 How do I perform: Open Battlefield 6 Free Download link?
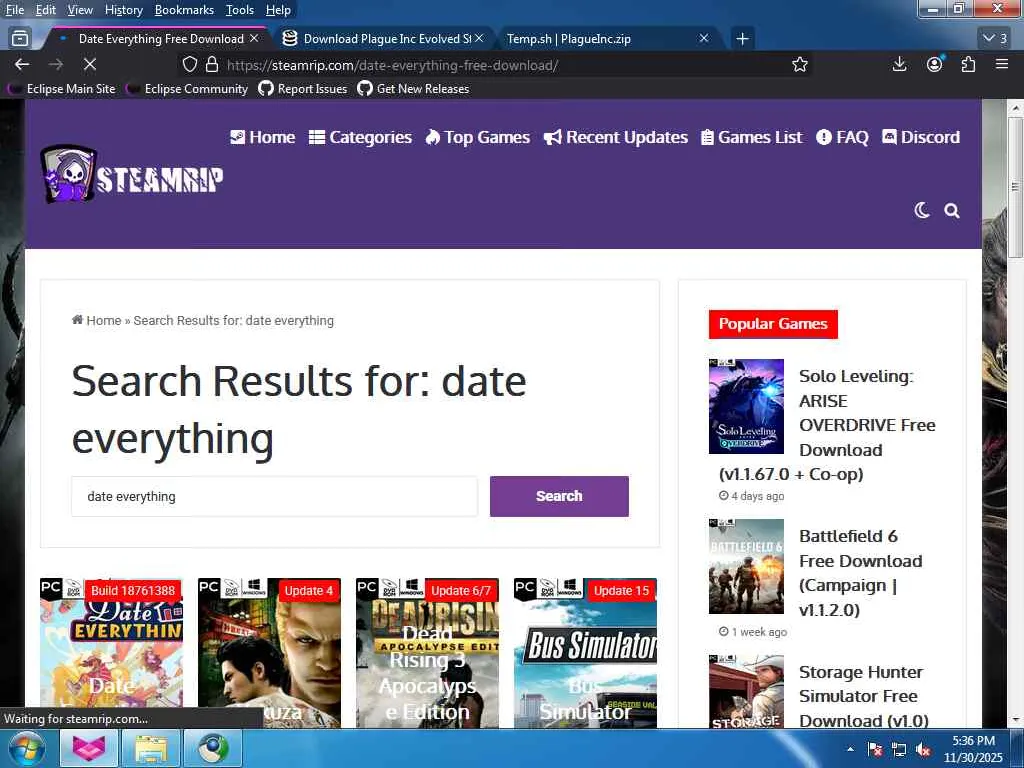tap(860, 573)
